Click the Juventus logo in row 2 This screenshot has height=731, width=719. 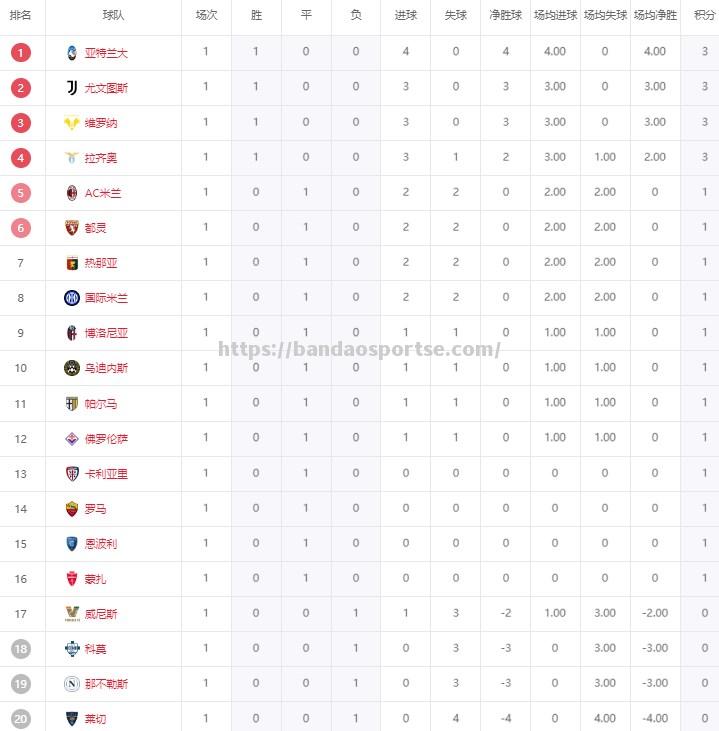pyautogui.click(x=72, y=88)
